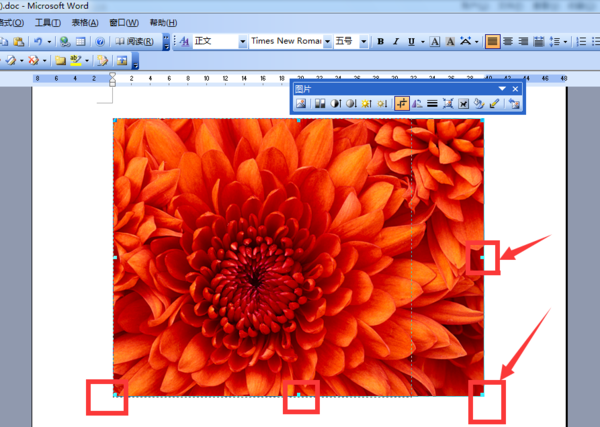Expand reviewing toolbar options

135,61
